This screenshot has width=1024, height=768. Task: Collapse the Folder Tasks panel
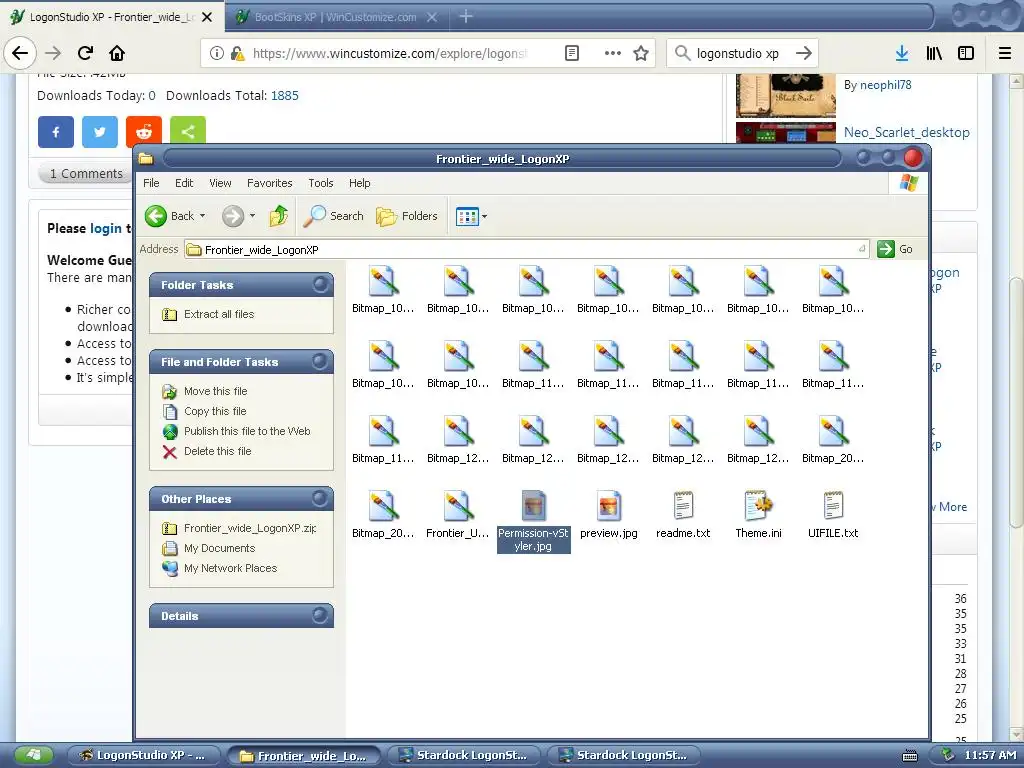pos(320,284)
